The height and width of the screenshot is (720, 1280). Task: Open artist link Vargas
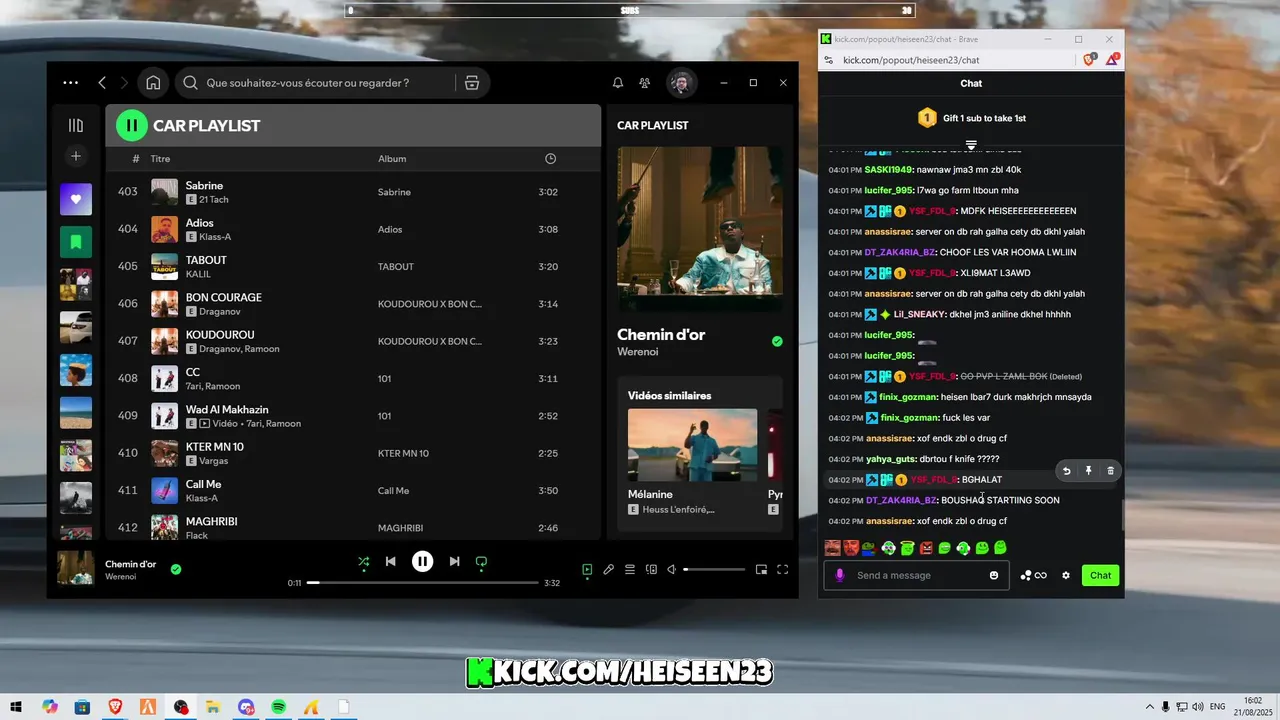click(x=214, y=461)
